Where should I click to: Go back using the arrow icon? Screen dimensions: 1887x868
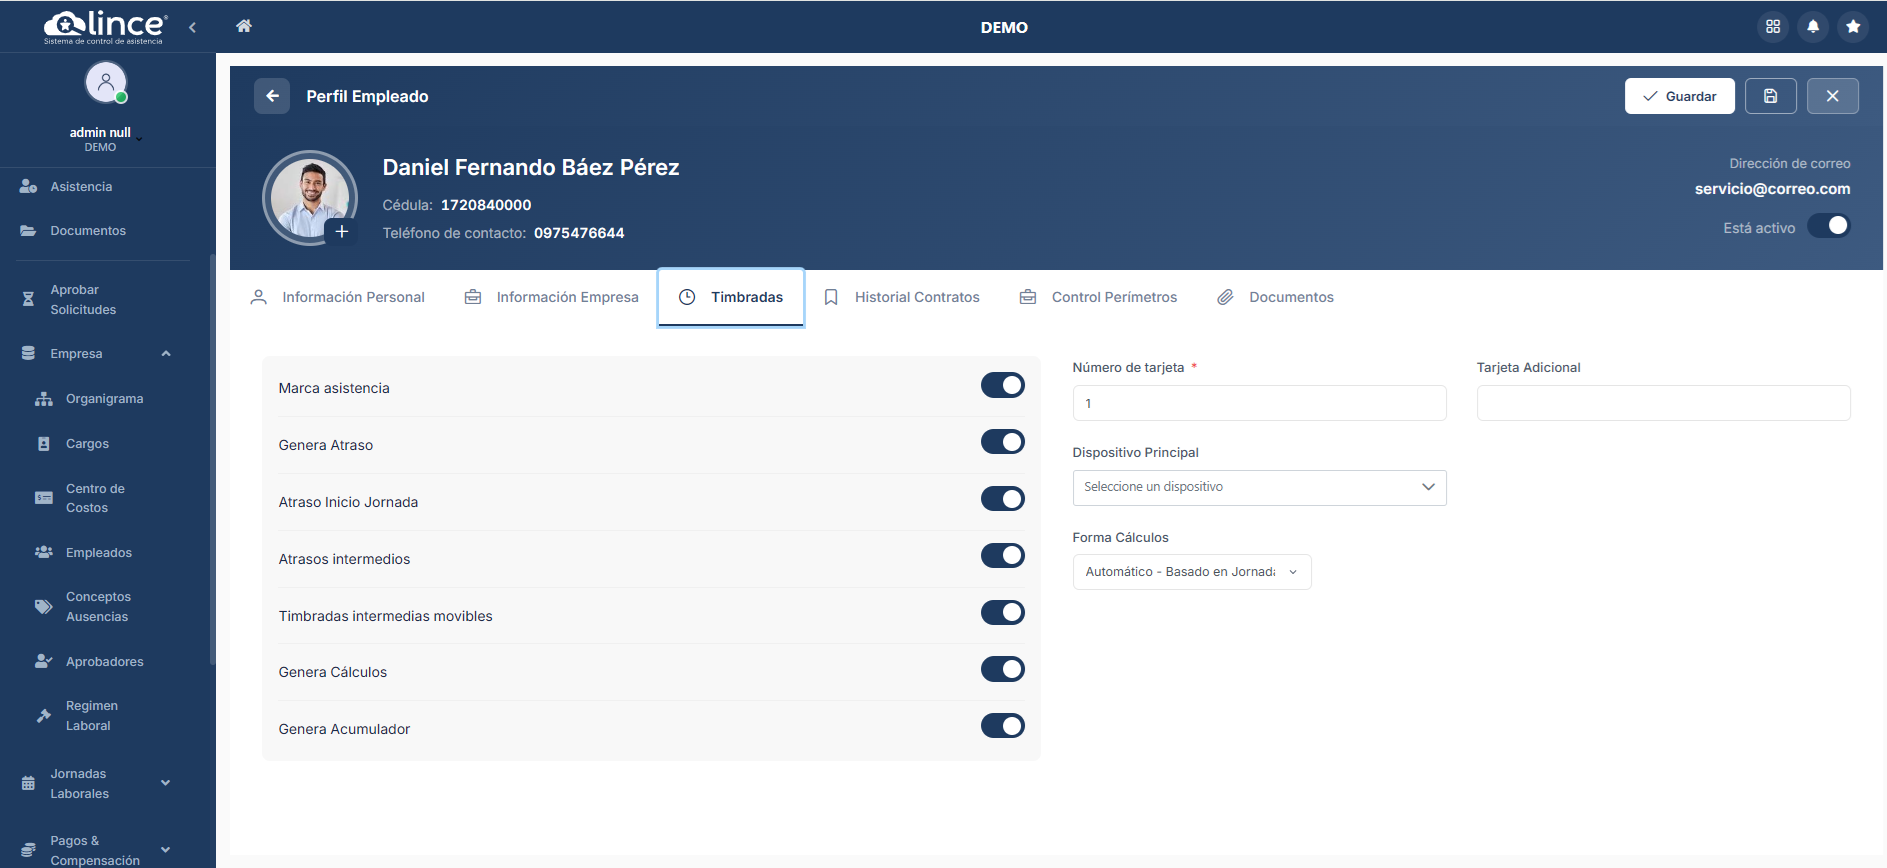[x=272, y=96]
